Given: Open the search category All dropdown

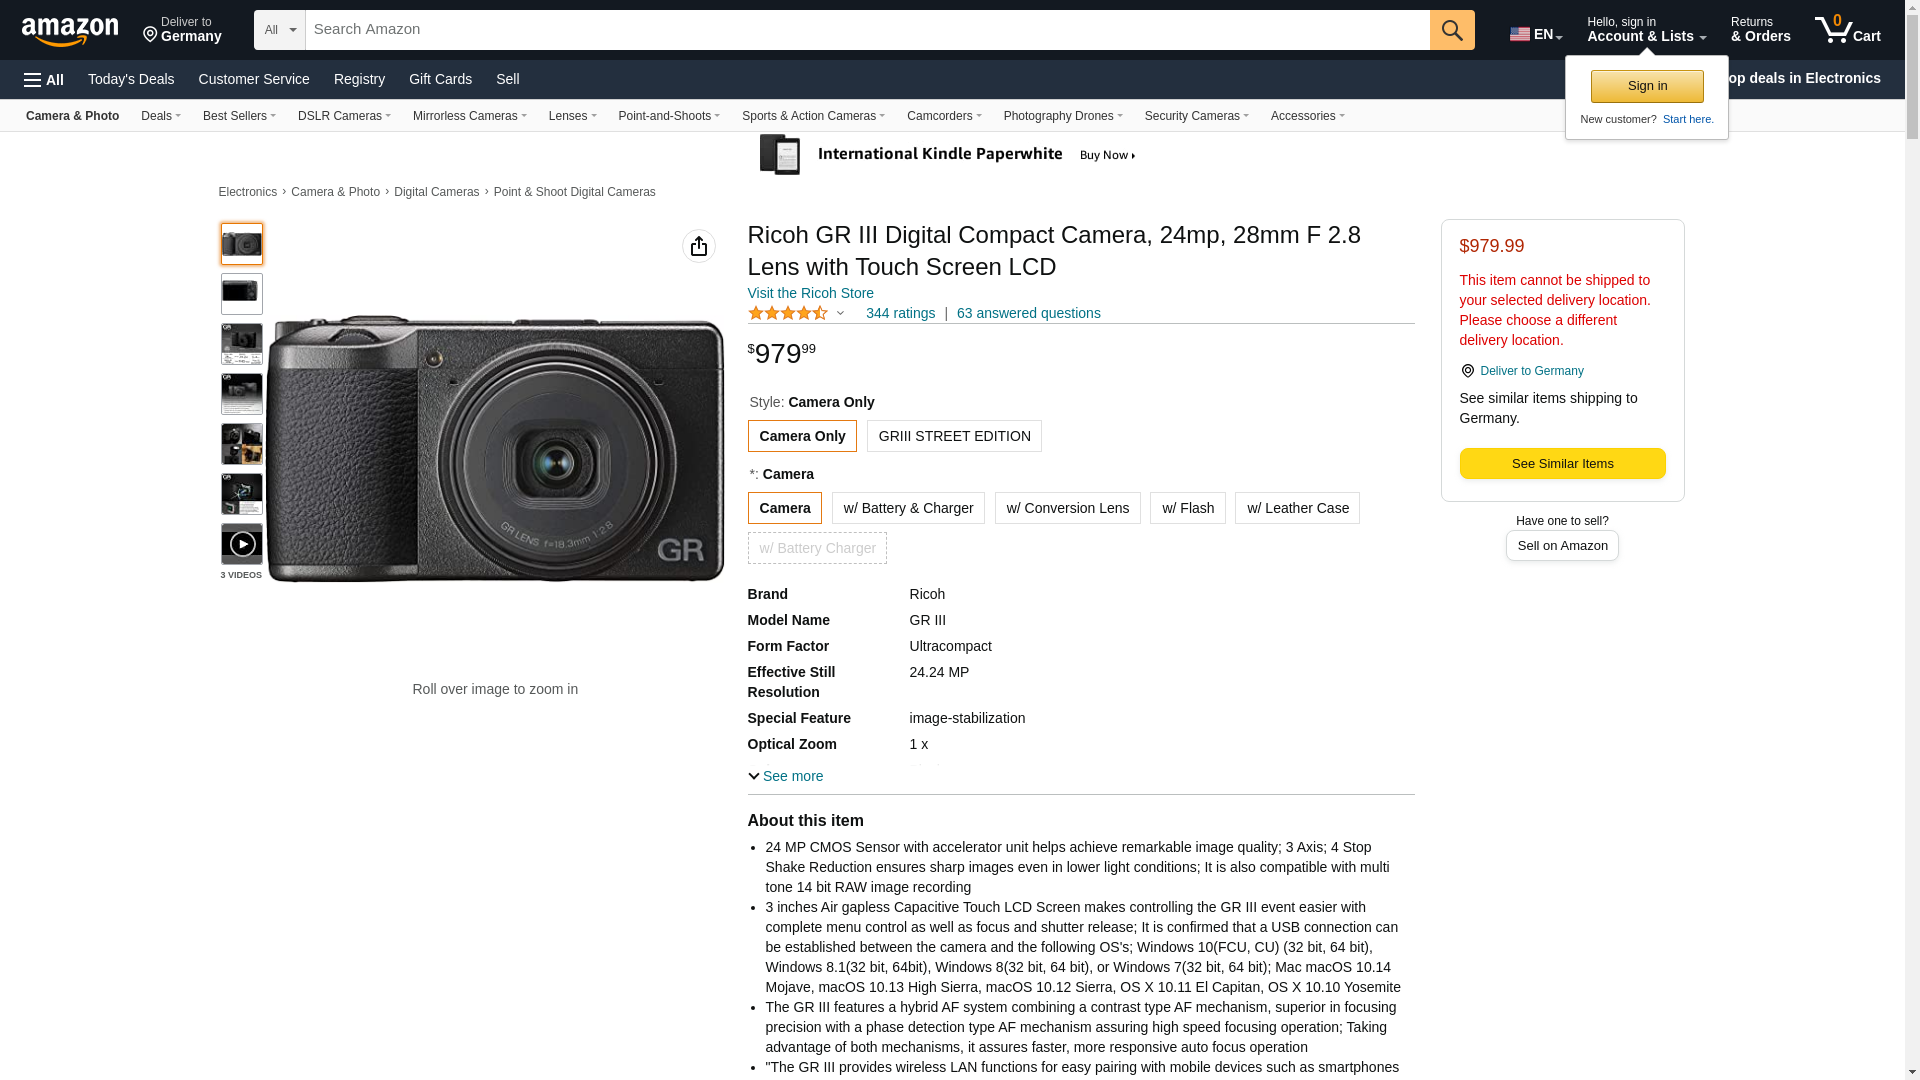Looking at the screenshot, I should [x=279, y=30].
